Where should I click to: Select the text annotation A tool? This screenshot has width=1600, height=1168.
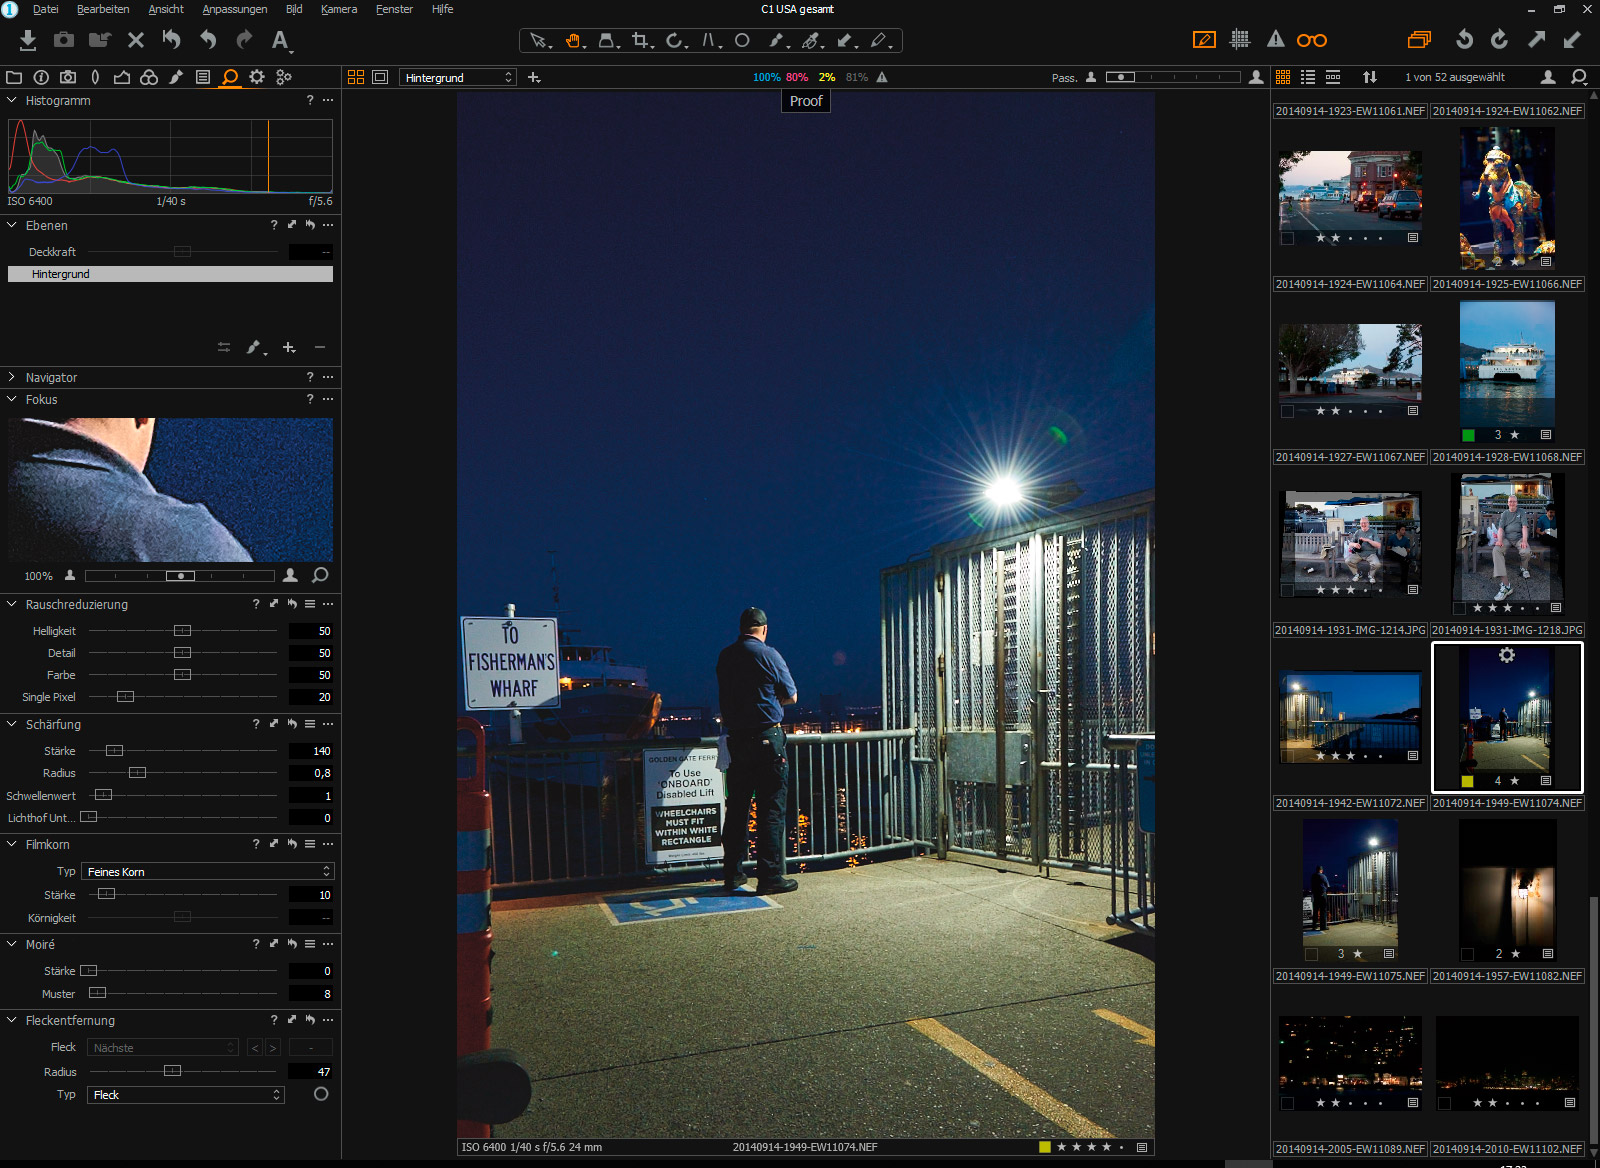click(x=280, y=40)
